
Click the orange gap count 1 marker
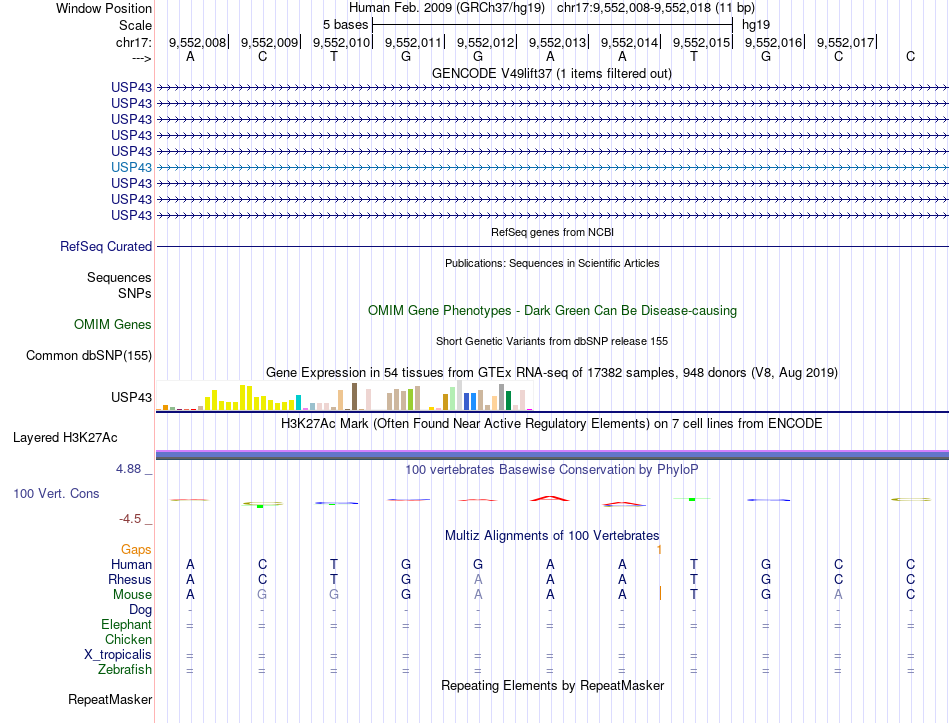[x=659, y=550]
